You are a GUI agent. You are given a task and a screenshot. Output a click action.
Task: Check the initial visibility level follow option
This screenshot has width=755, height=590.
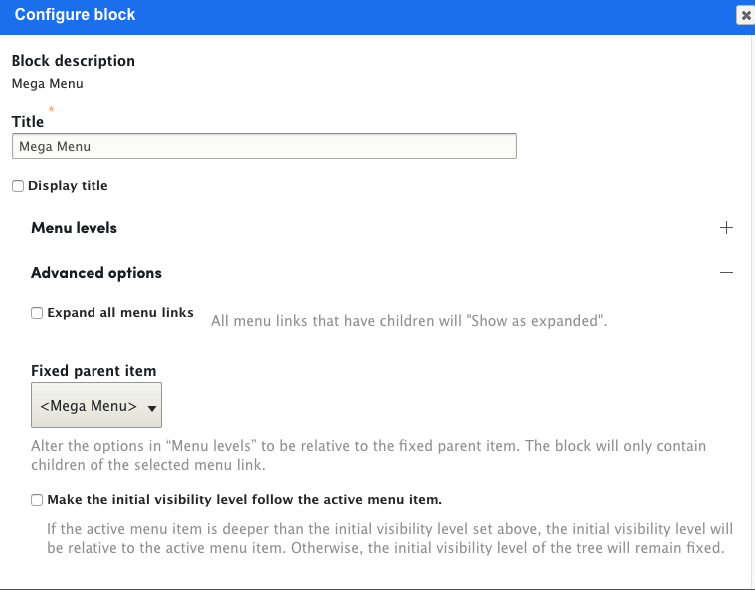click(x=37, y=499)
